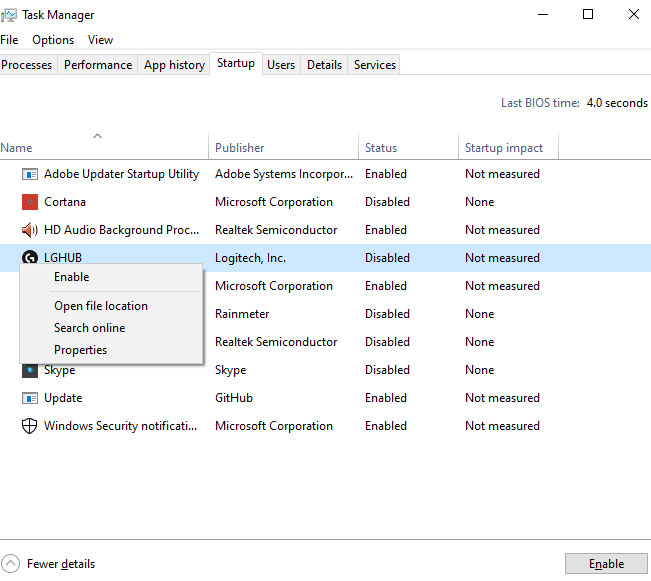651x581 pixels.
Task: Switch to the App history tab
Action: coord(174,65)
